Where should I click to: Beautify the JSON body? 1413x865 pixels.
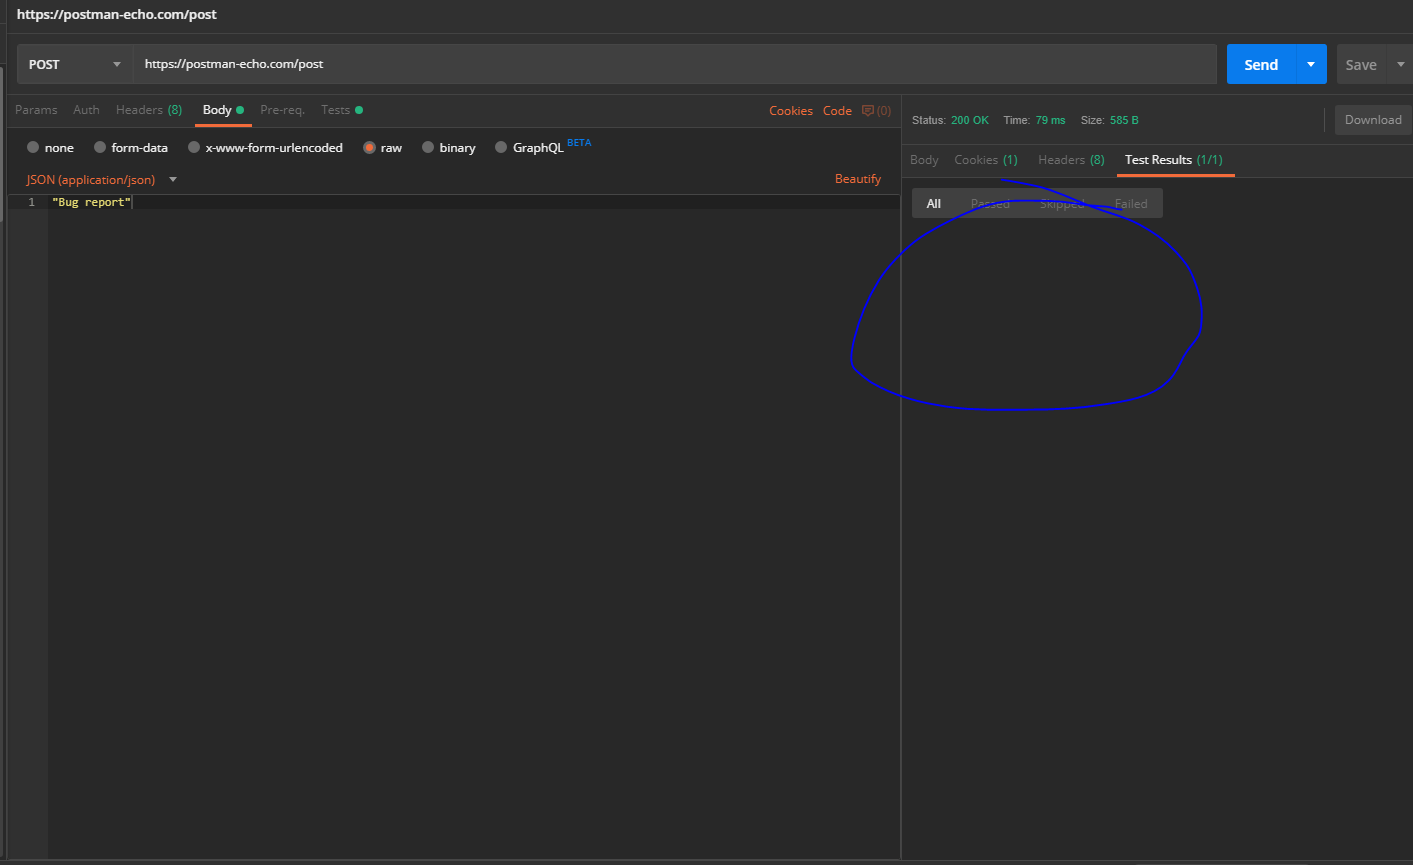[x=857, y=178]
